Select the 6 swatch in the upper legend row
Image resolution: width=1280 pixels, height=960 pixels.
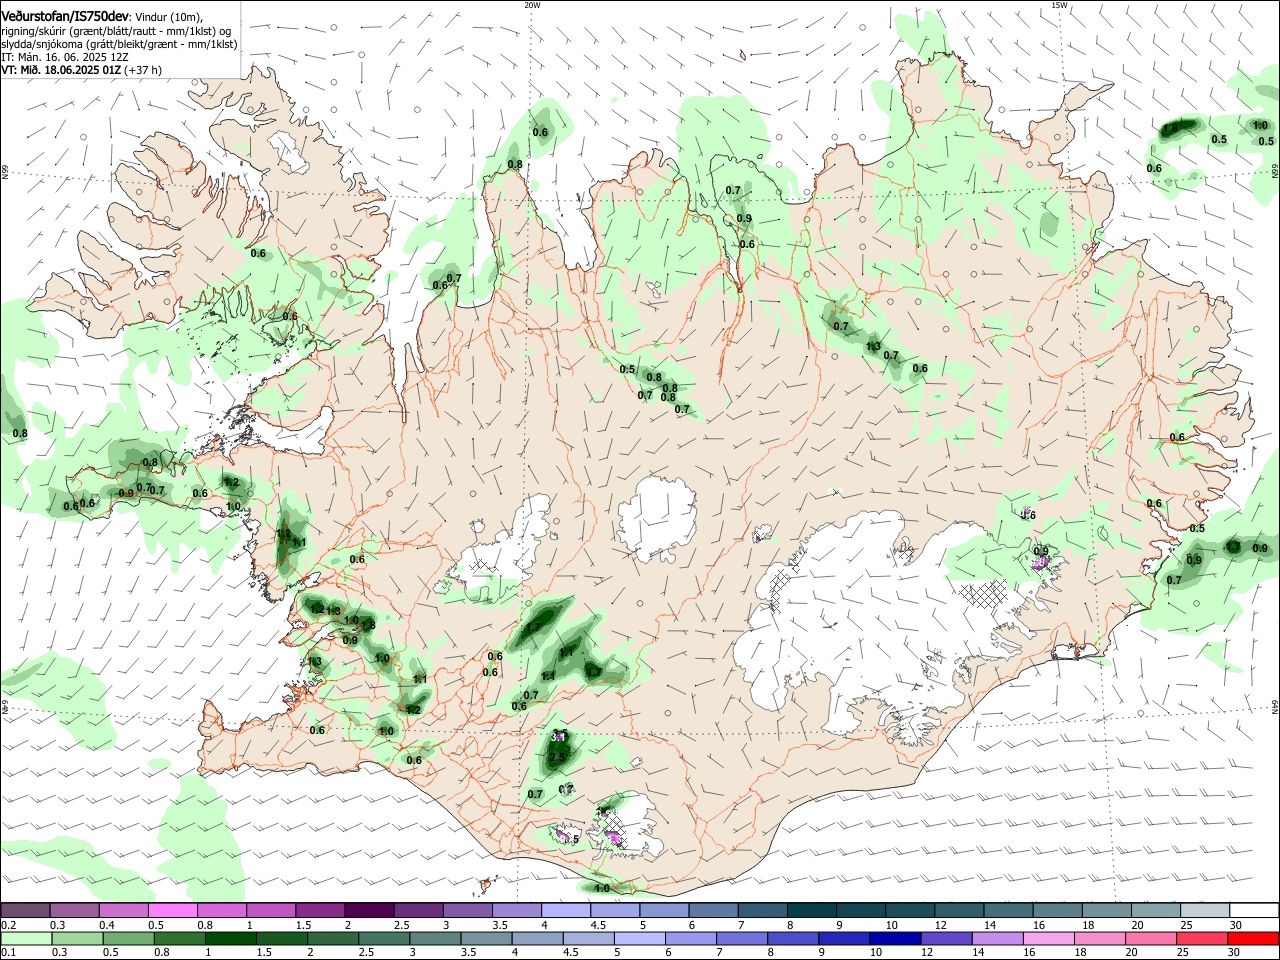(x=712, y=910)
